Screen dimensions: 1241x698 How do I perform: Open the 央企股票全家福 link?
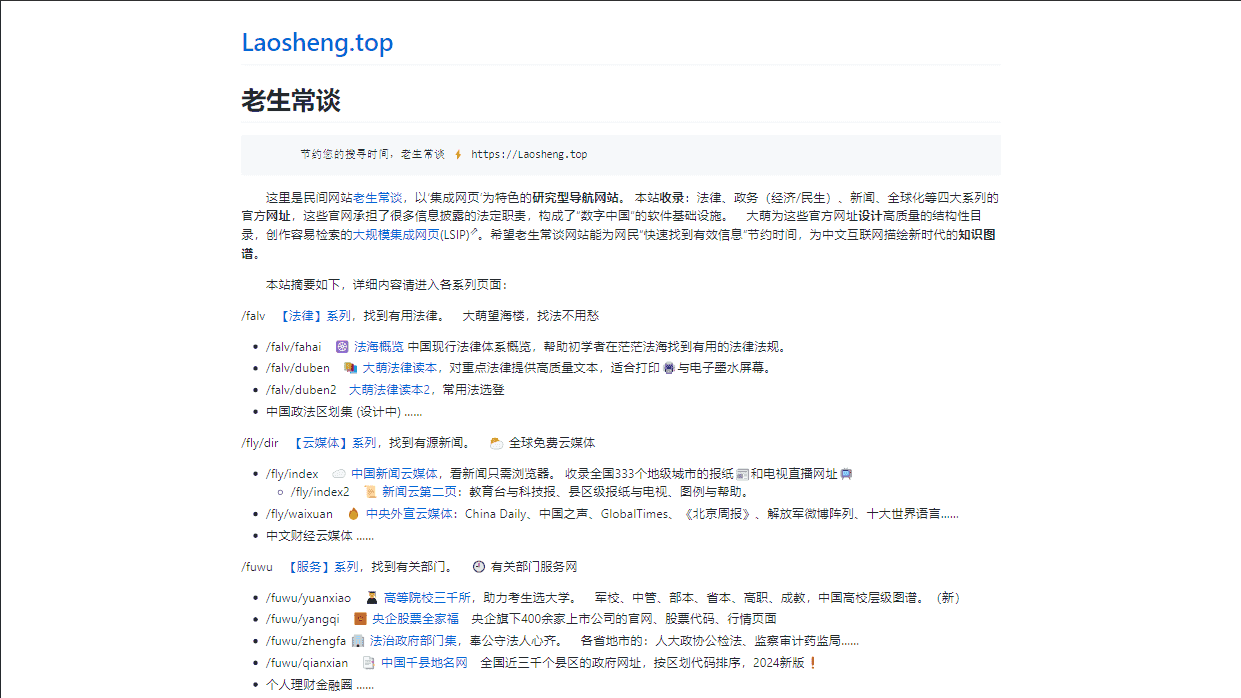tap(415, 619)
